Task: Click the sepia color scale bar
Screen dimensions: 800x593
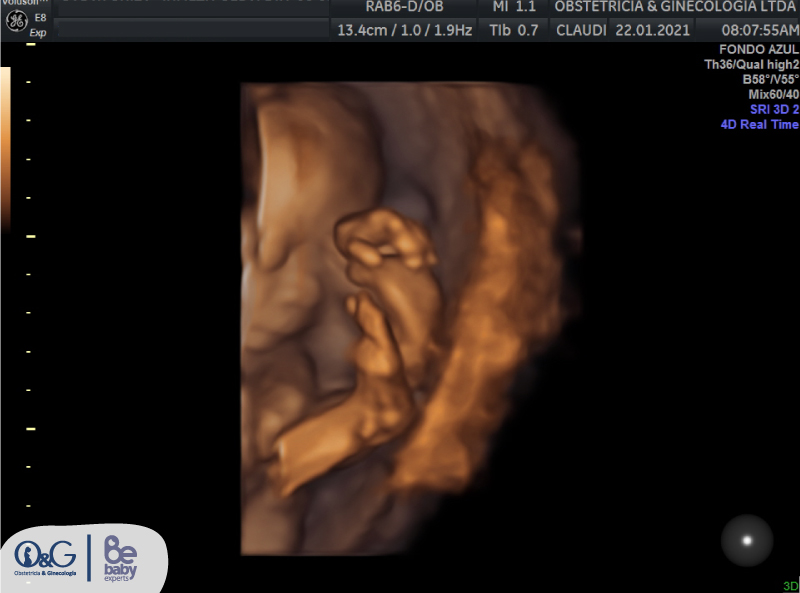Action: (x=5, y=150)
